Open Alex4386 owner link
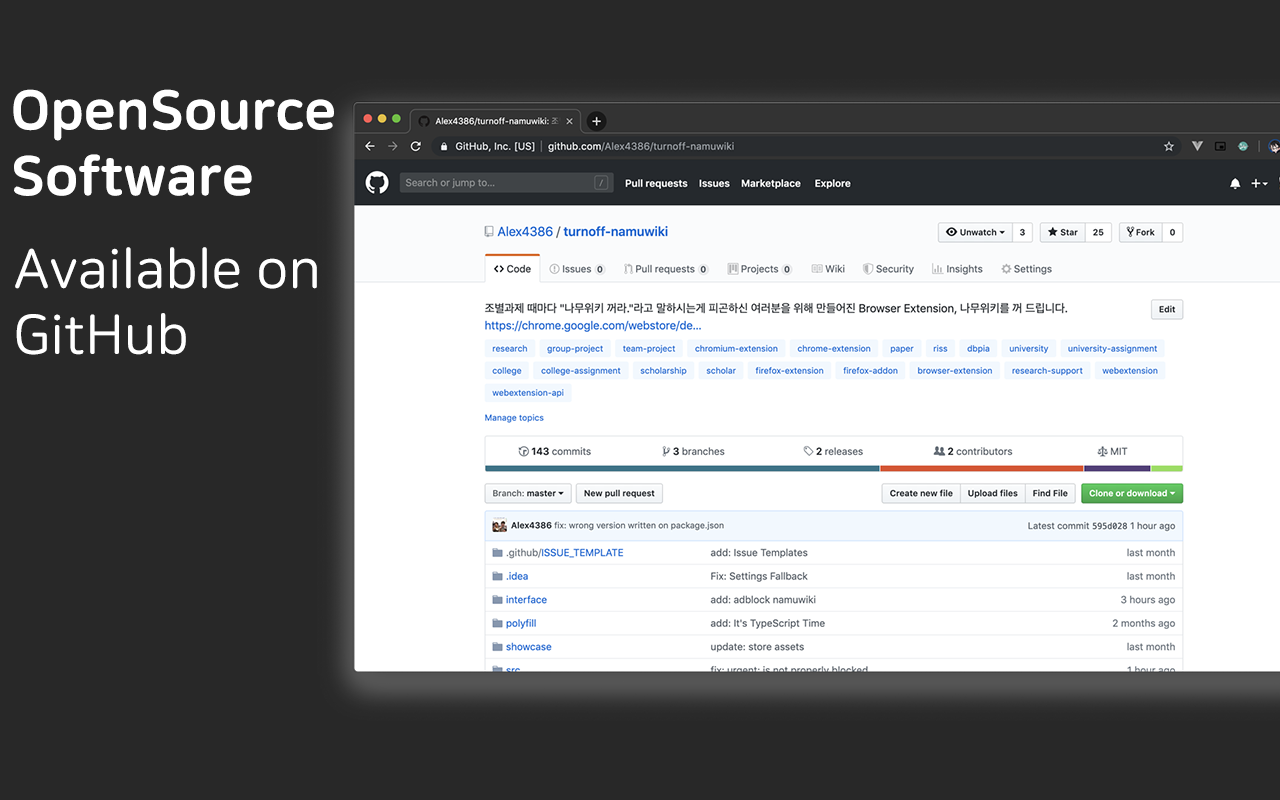Image resolution: width=1280 pixels, height=800 pixels. tap(525, 231)
